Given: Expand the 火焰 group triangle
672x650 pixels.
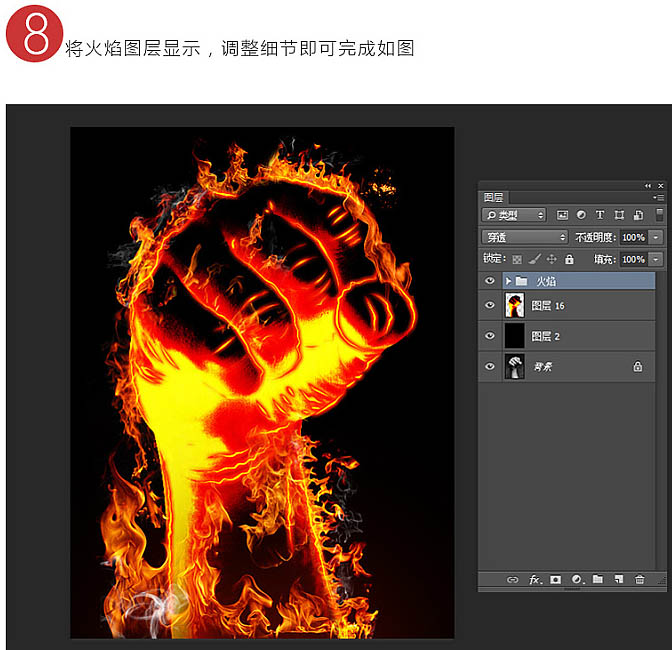Looking at the screenshot, I should tap(508, 281).
